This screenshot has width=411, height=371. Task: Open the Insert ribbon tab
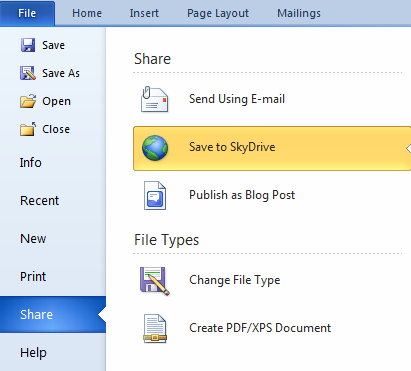[144, 13]
